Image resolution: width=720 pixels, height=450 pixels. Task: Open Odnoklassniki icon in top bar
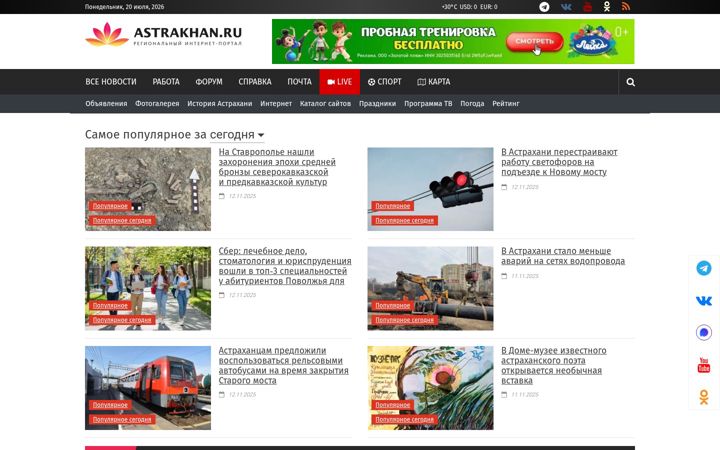click(x=607, y=7)
